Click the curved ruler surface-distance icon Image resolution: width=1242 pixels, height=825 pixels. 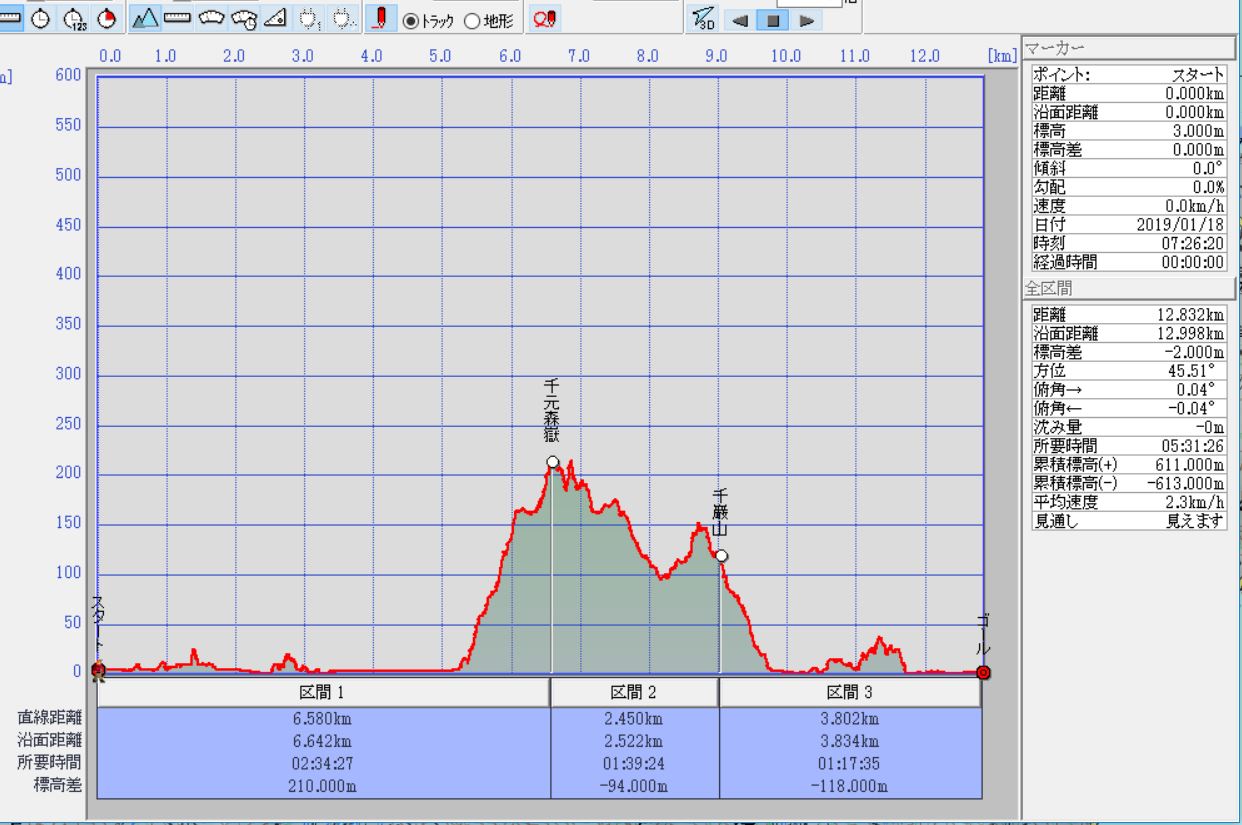211,18
